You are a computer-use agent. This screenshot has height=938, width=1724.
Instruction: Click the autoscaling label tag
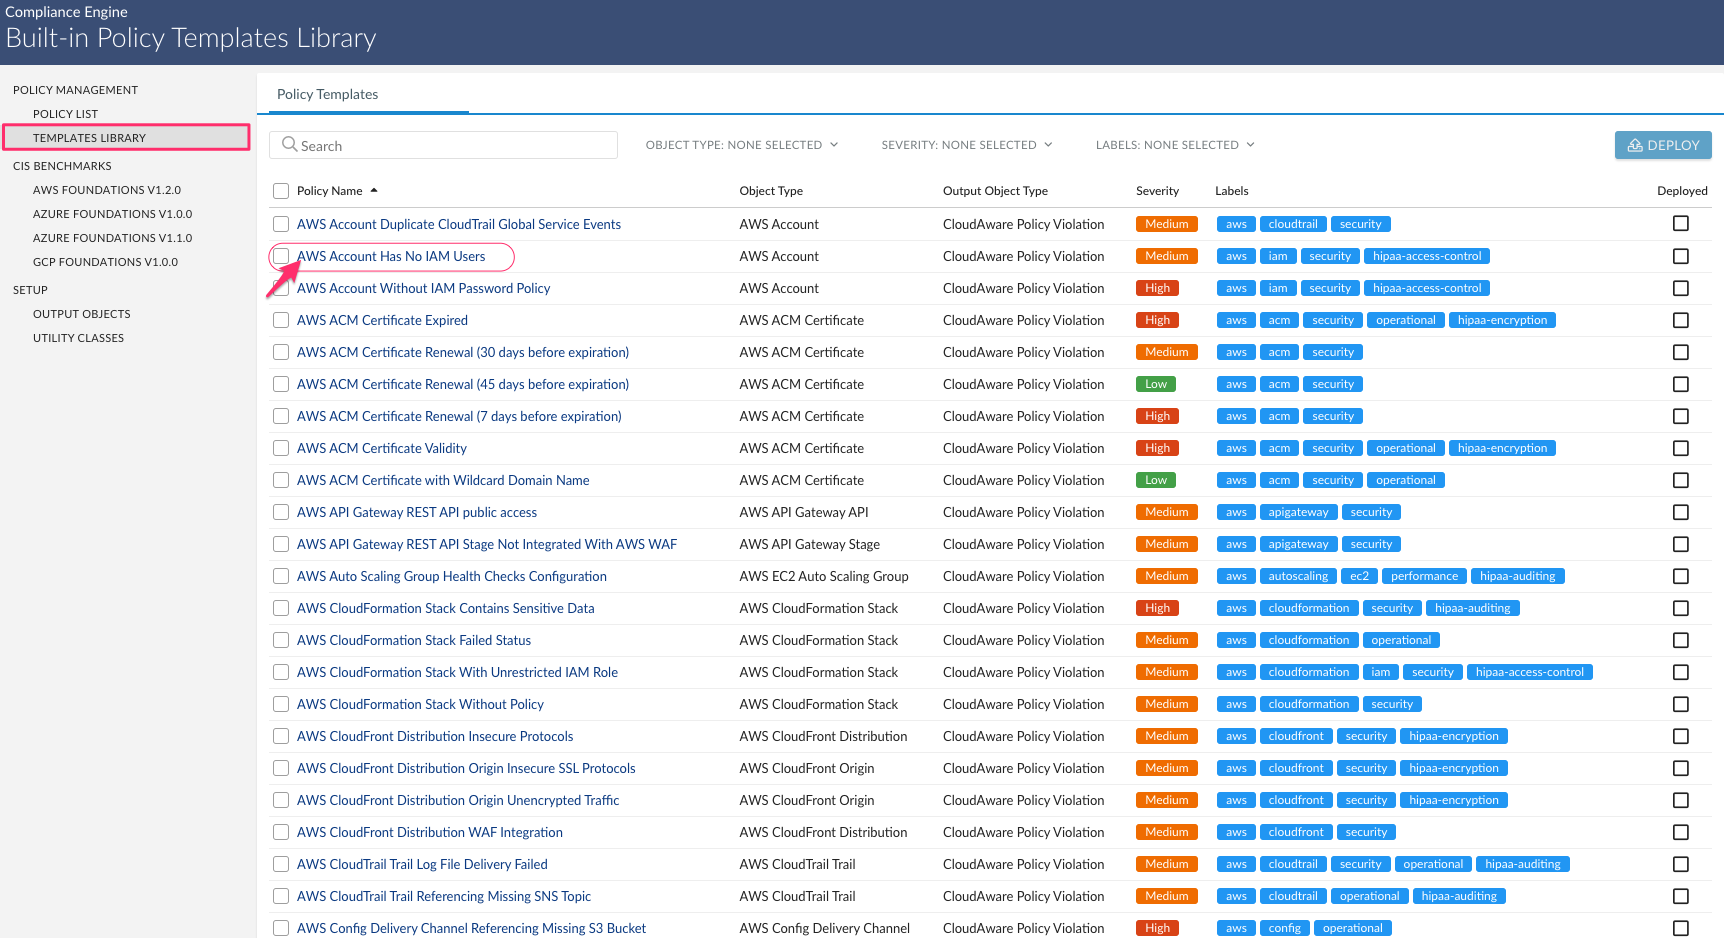click(x=1298, y=577)
